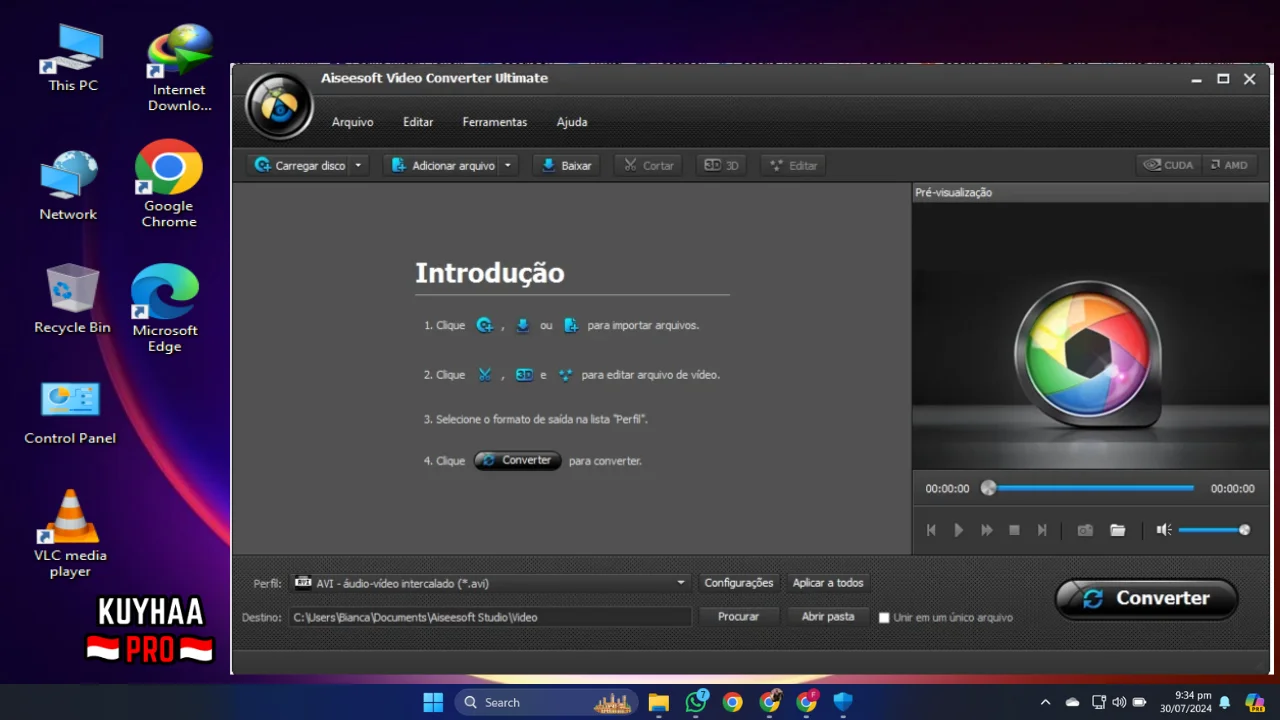This screenshot has height=720, width=1280.
Task: Click the add file icon in Introdução step 1
Action: pos(571,325)
